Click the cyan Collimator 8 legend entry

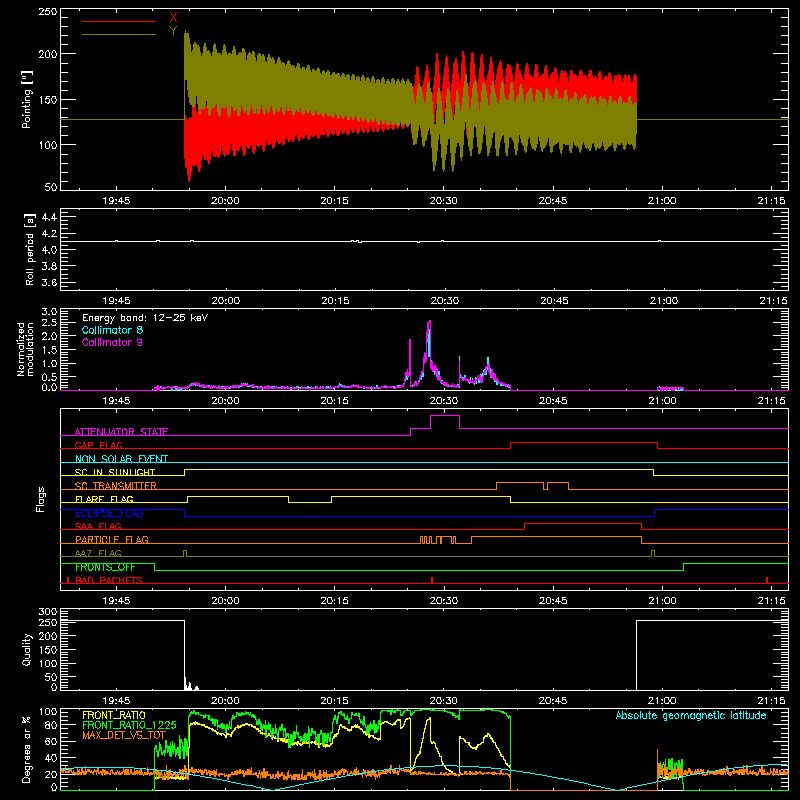[x=112, y=330]
